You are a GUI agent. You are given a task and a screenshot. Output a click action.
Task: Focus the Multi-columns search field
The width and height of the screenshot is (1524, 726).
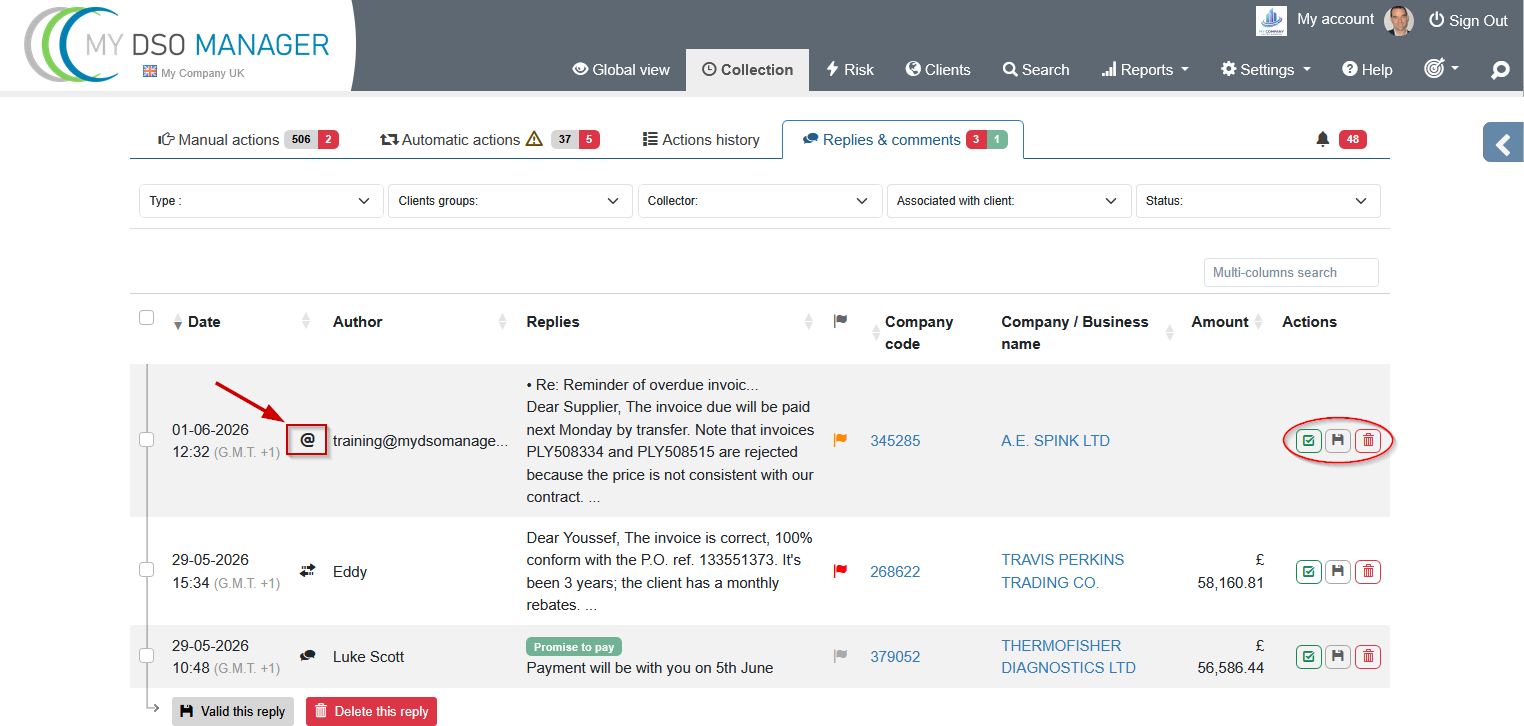coord(1291,272)
